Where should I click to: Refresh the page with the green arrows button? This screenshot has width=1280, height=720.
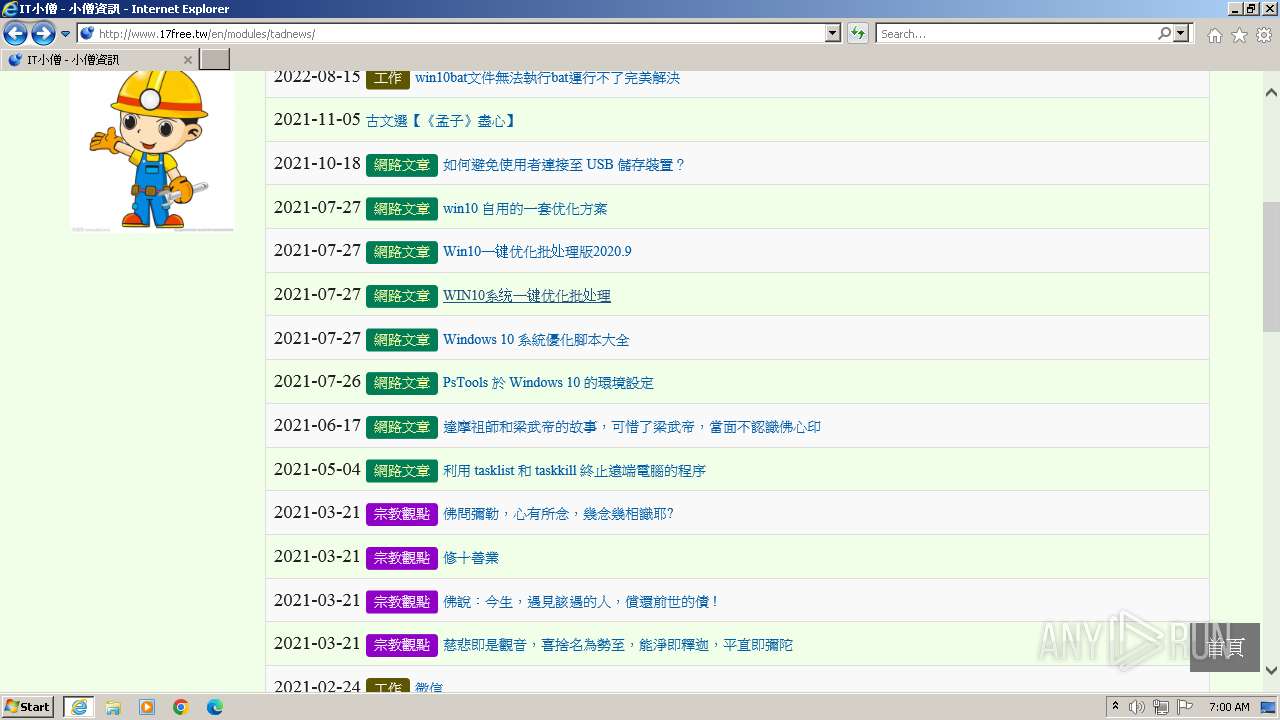click(858, 34)
